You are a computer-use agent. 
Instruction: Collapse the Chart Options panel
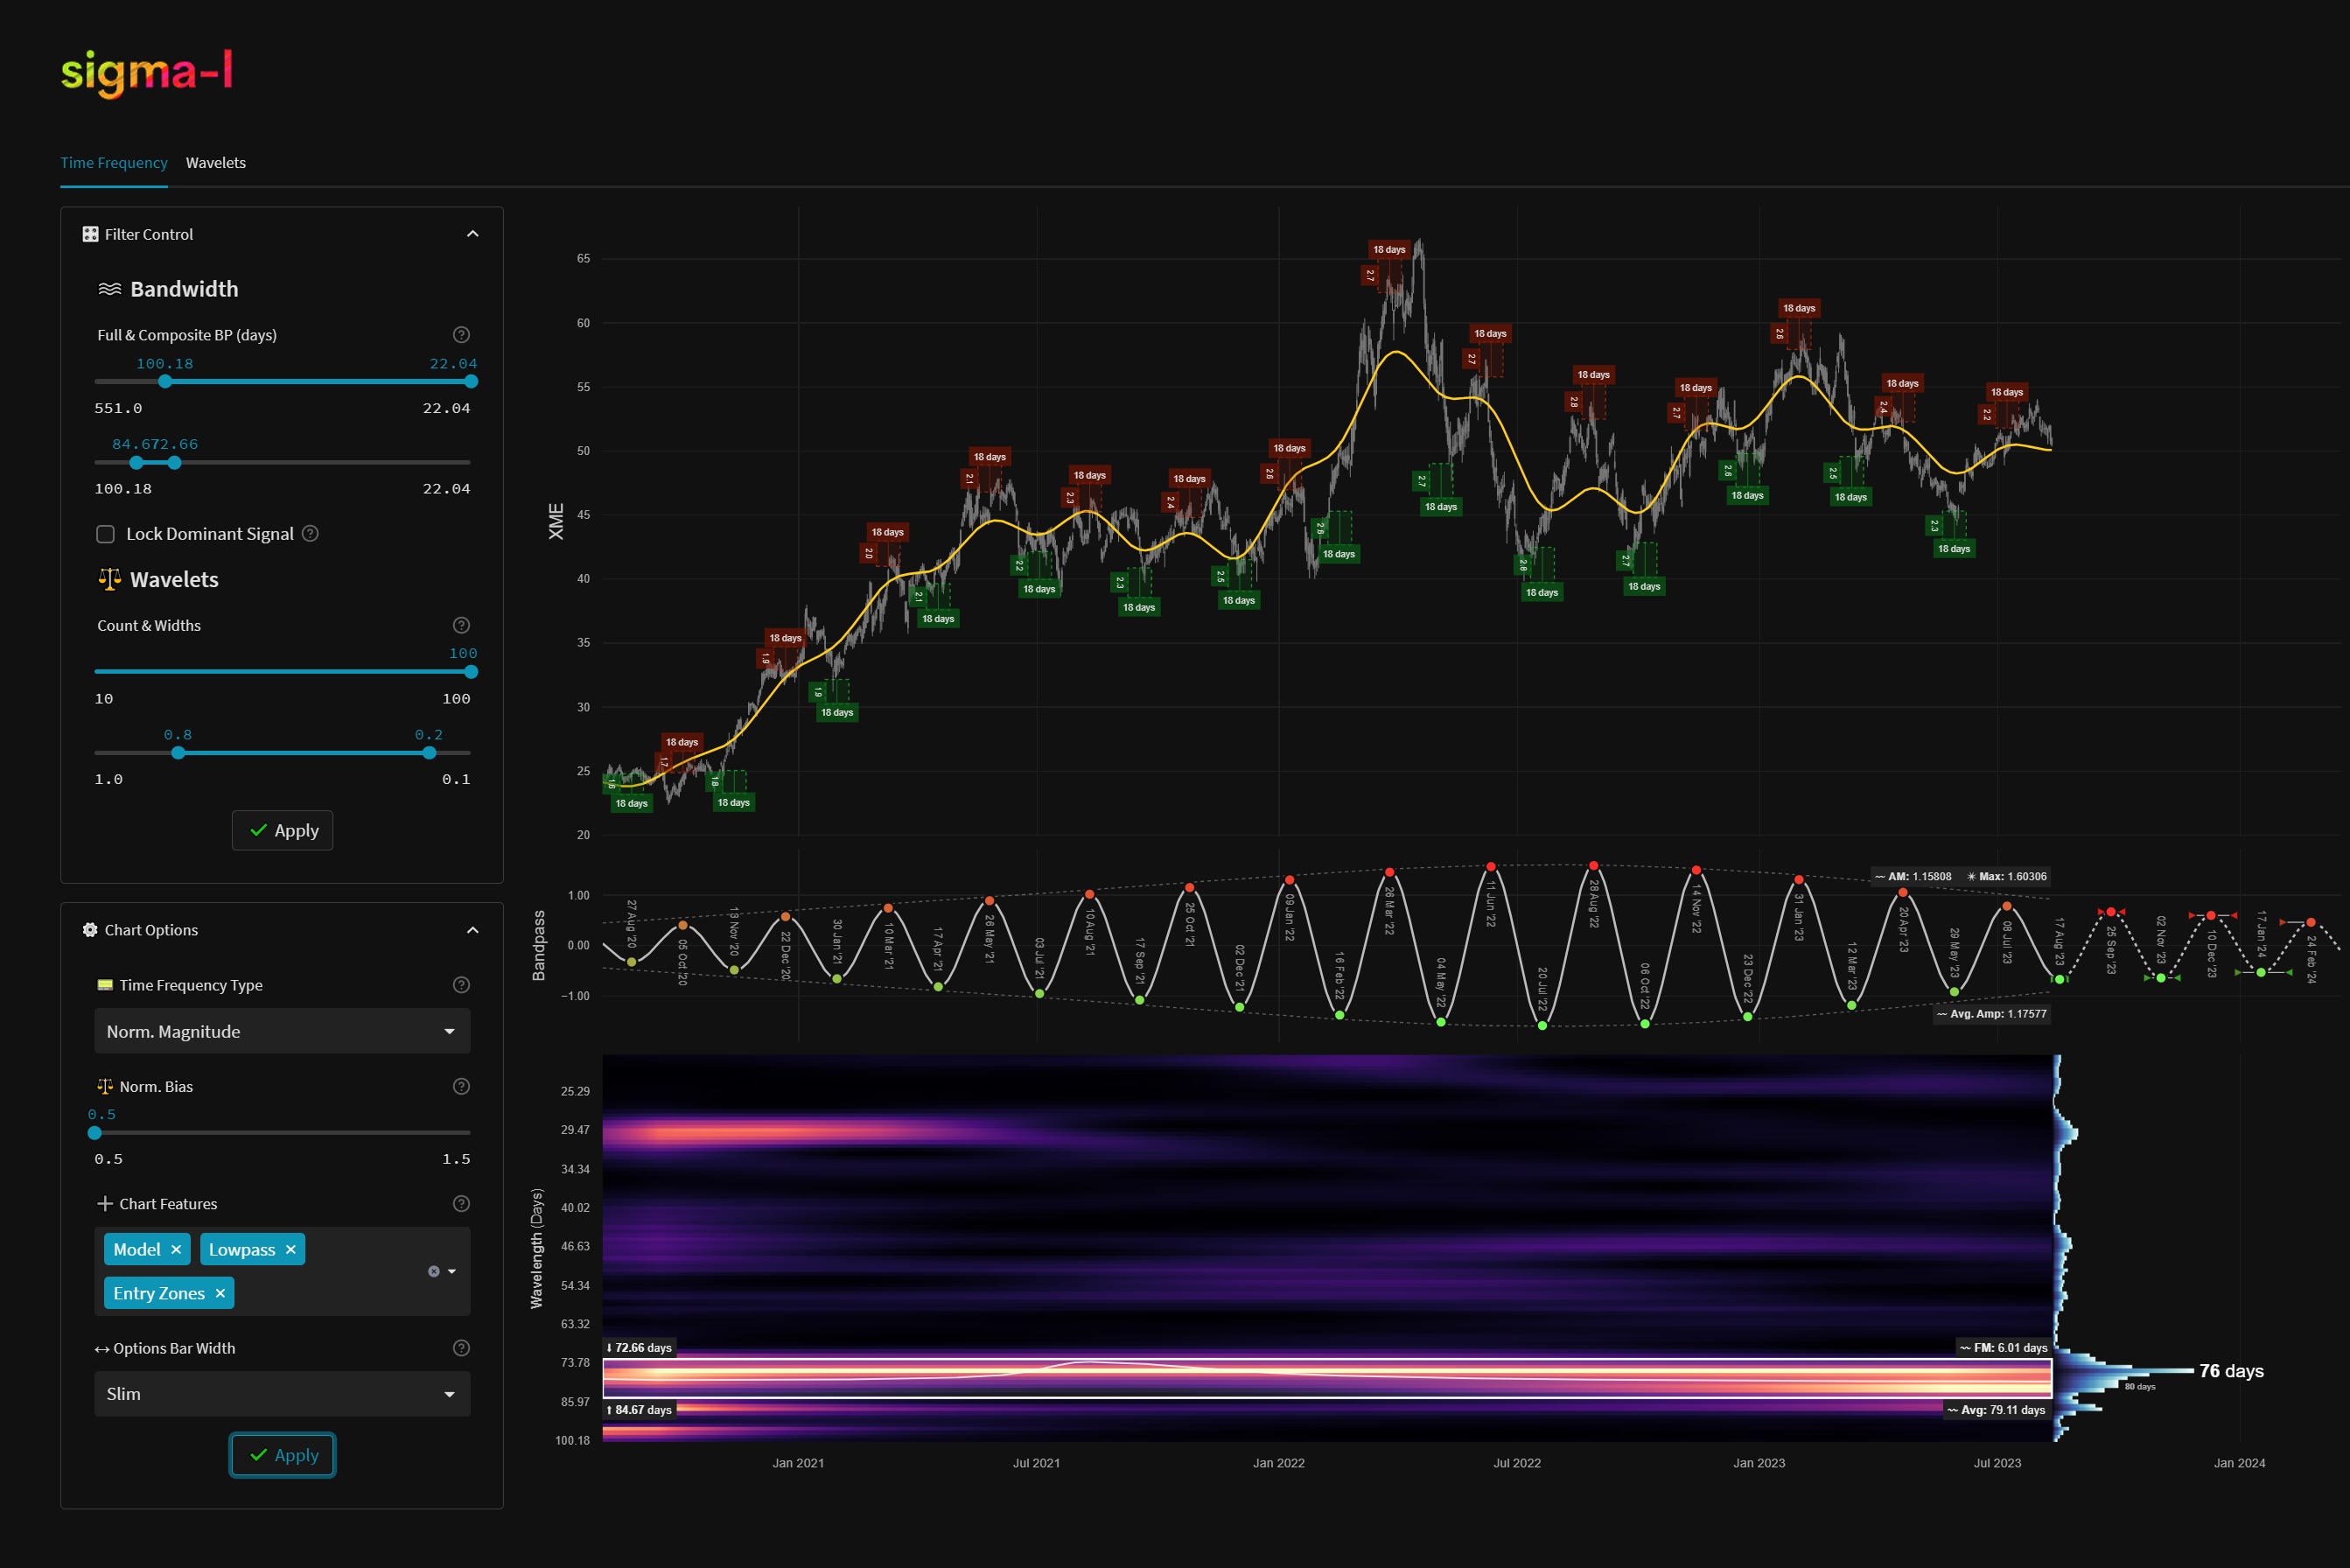point(472,930)
